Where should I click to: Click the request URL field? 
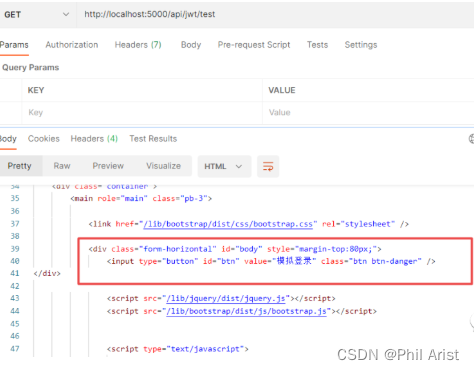coord(275,15)
